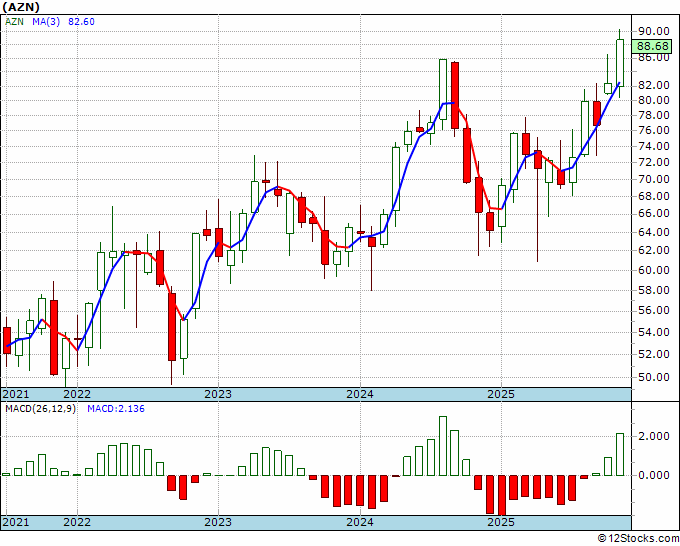Click the 64.00 price axis label

click(653, 232)
